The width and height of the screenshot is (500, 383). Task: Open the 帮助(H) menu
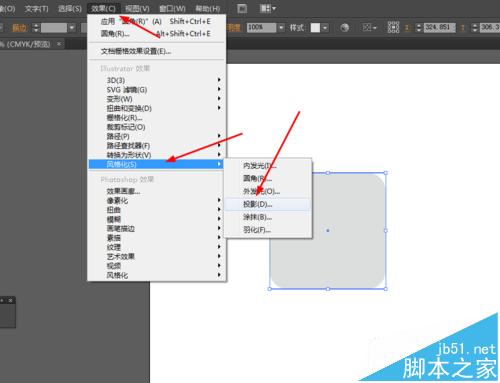[x=207, y=8]
